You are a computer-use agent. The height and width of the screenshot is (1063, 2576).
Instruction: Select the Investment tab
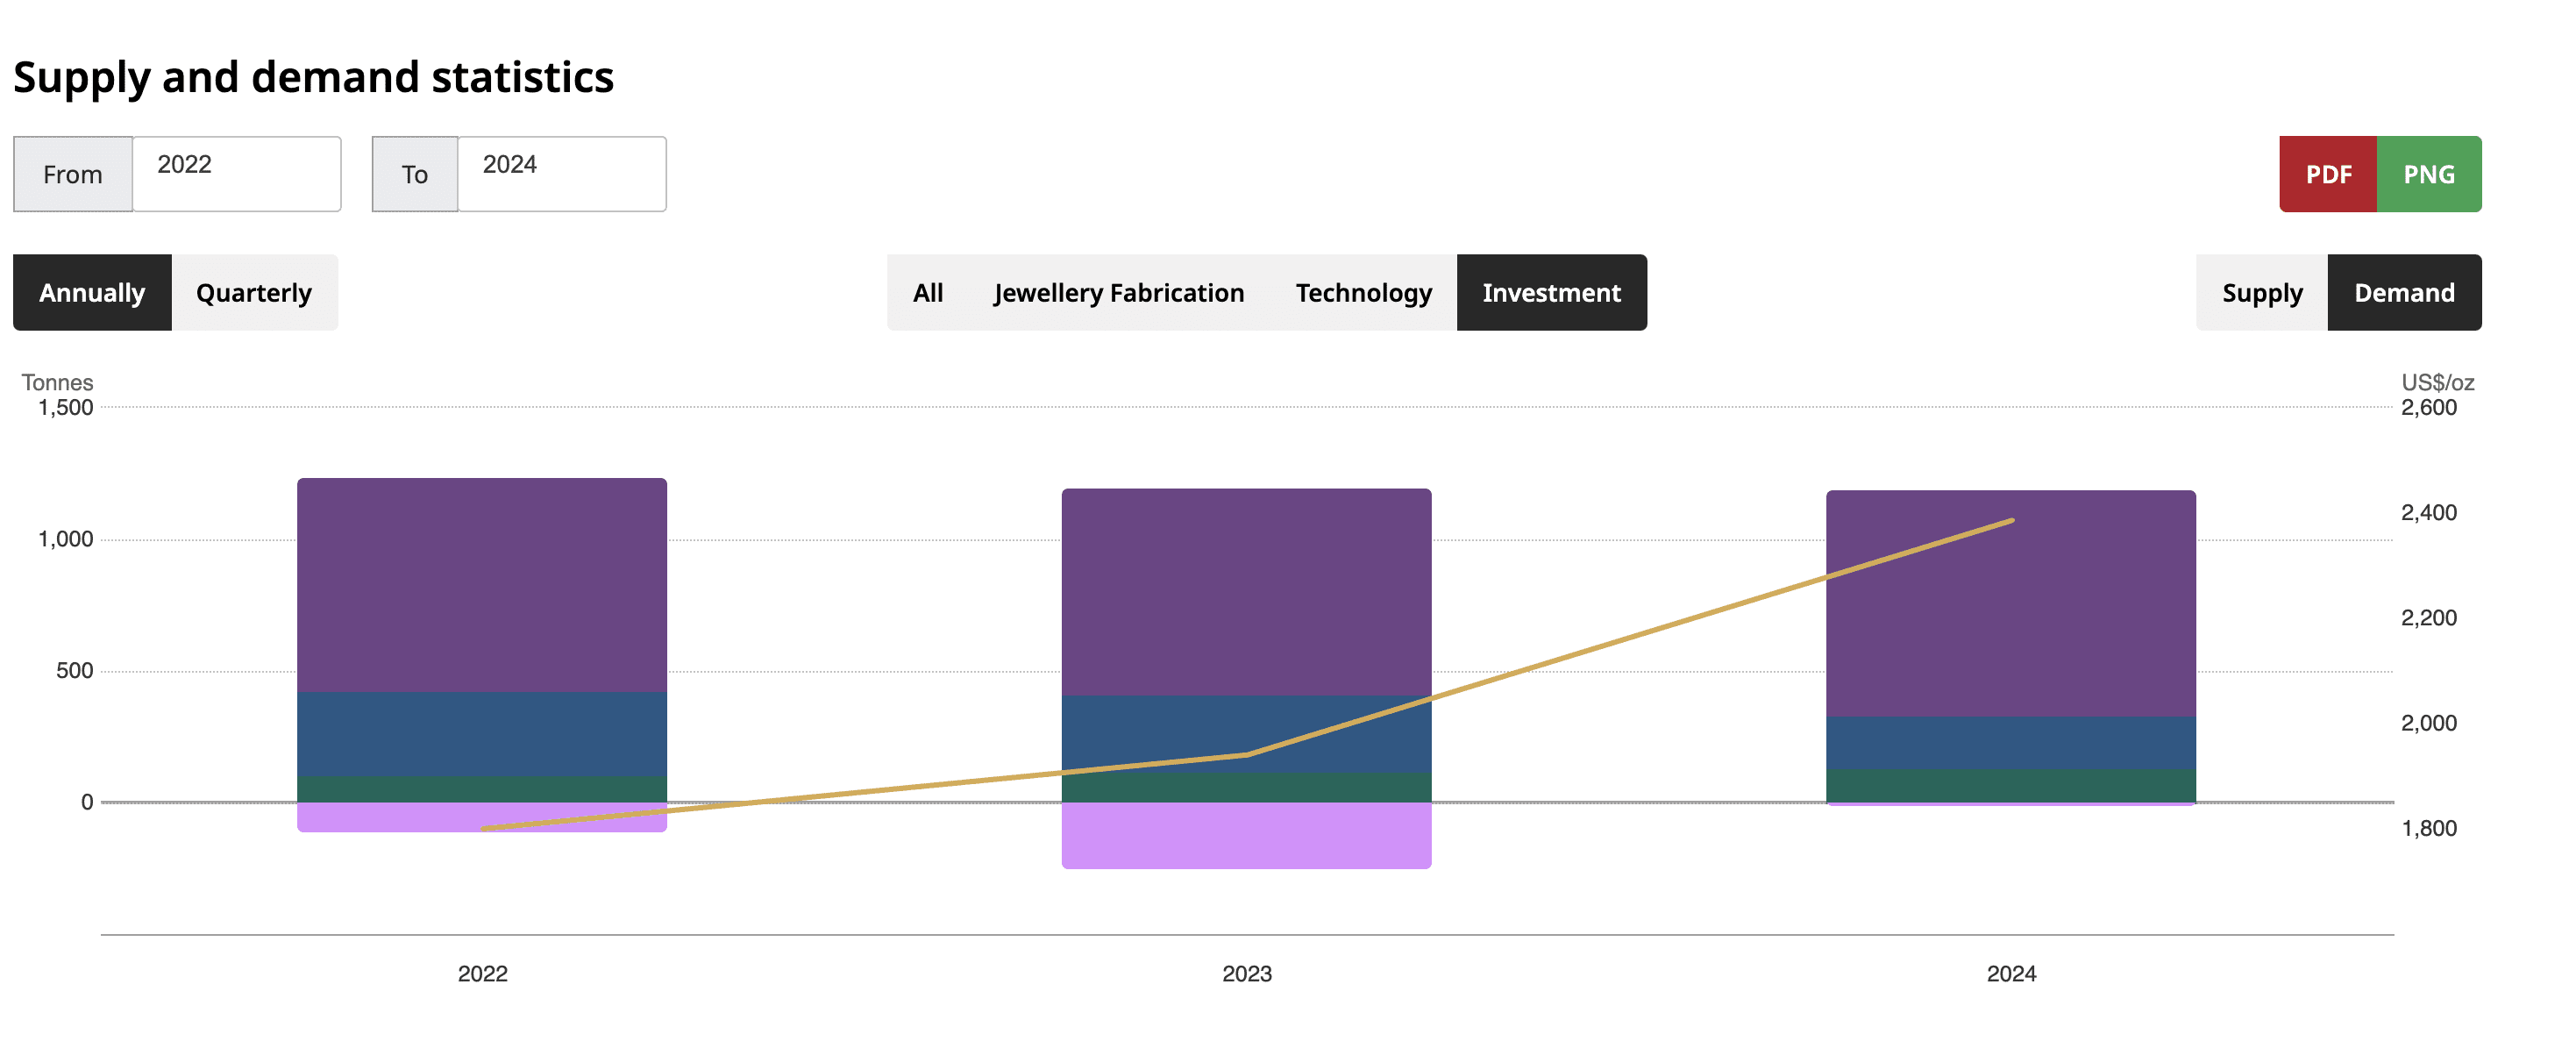coord(1551,292)
